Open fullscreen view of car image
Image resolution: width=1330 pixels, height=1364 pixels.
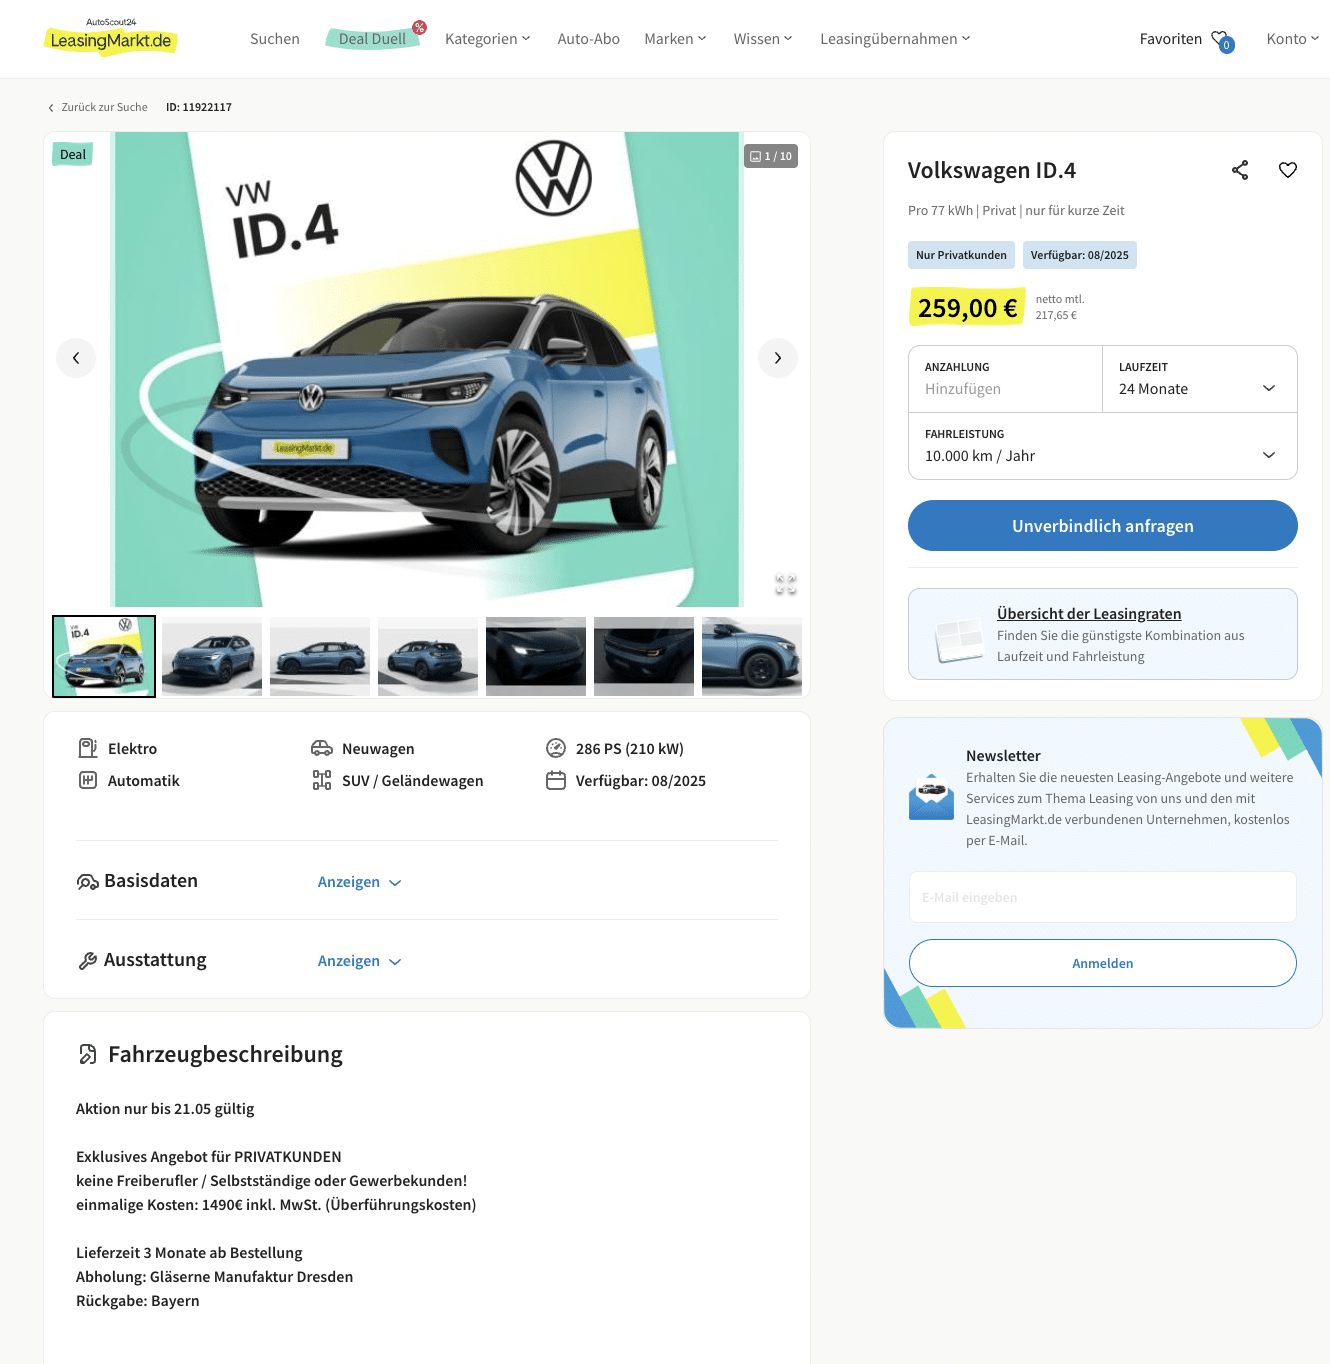click(x=786, y=584)
